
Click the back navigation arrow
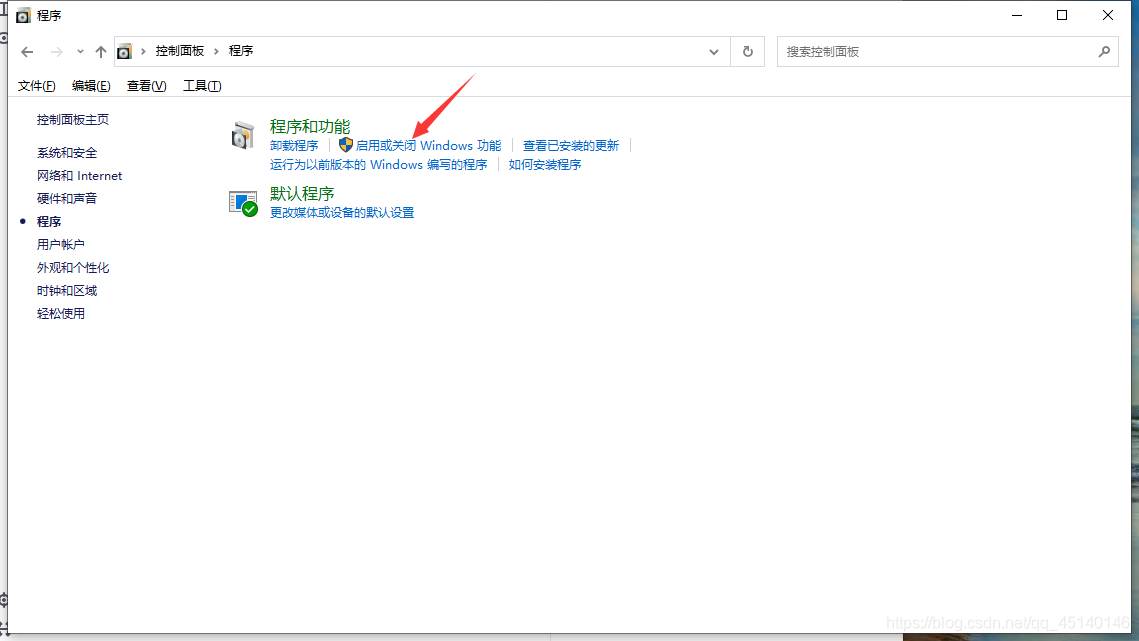(x=27, y=52)
